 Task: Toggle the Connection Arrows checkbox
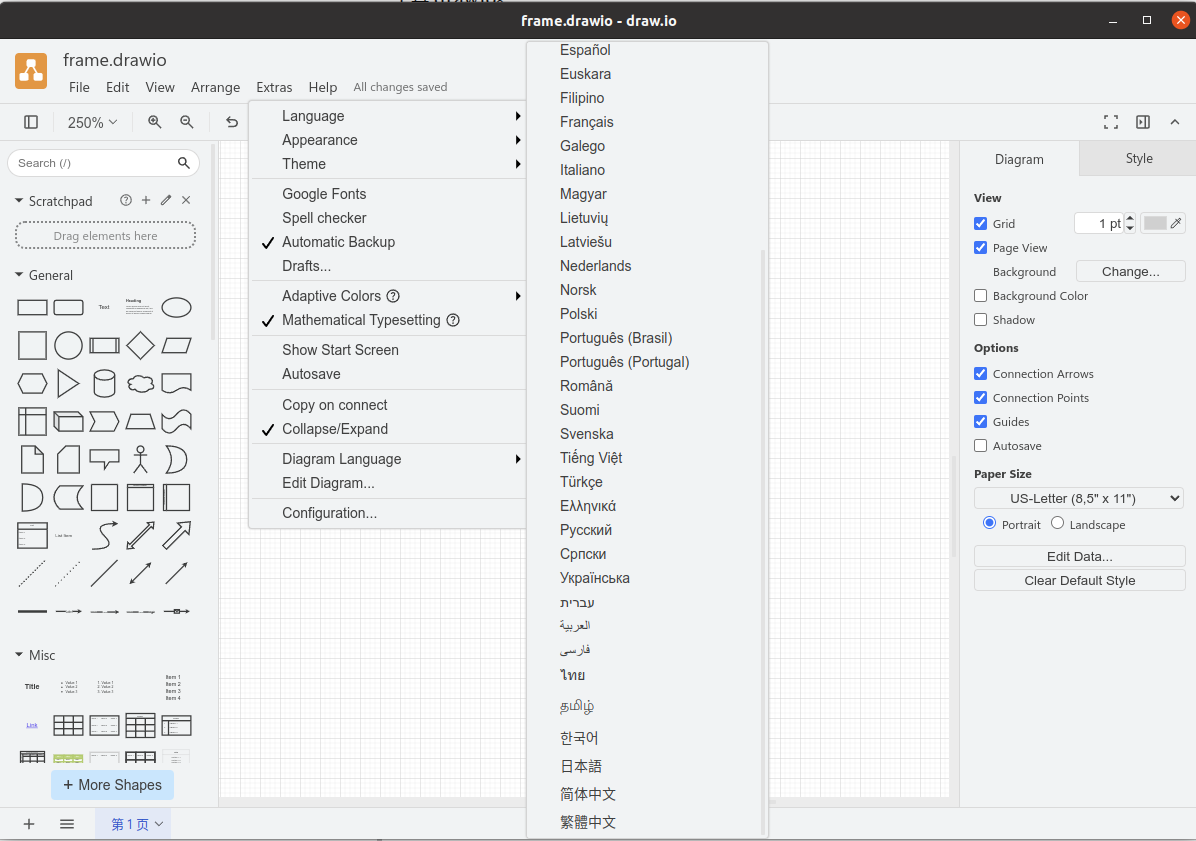tap(981, 374)
